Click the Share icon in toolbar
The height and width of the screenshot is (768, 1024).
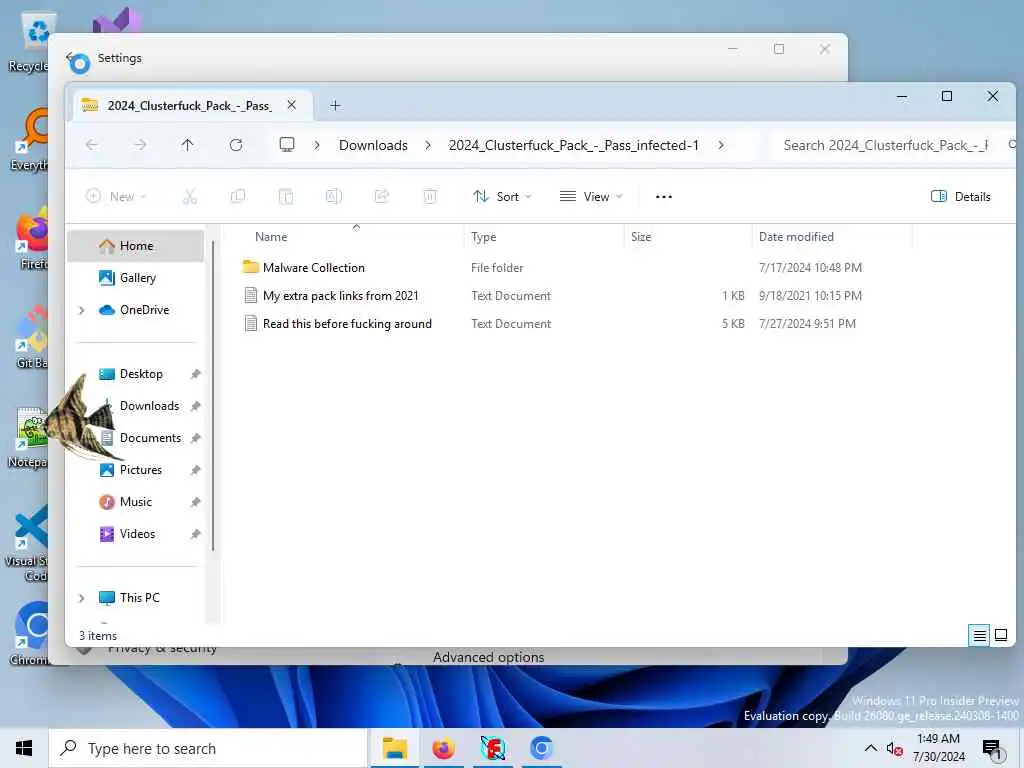click(381, 197)
